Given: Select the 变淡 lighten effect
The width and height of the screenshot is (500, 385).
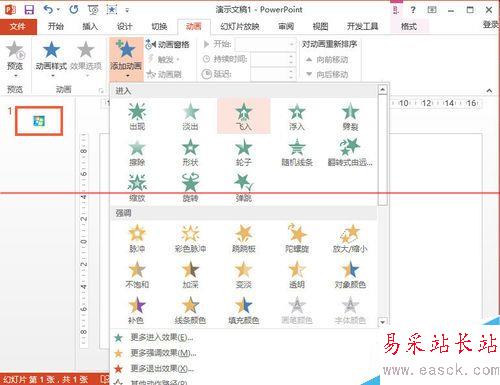Looking at the screenshot, I should pyautogui.click(x=244, y=274).
